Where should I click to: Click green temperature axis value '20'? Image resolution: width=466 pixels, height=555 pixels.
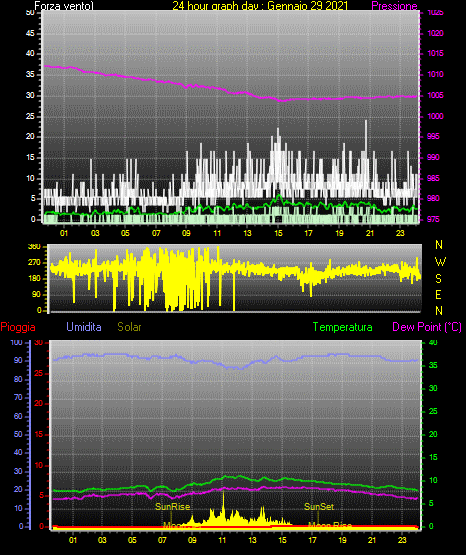[x=433, y=434]
